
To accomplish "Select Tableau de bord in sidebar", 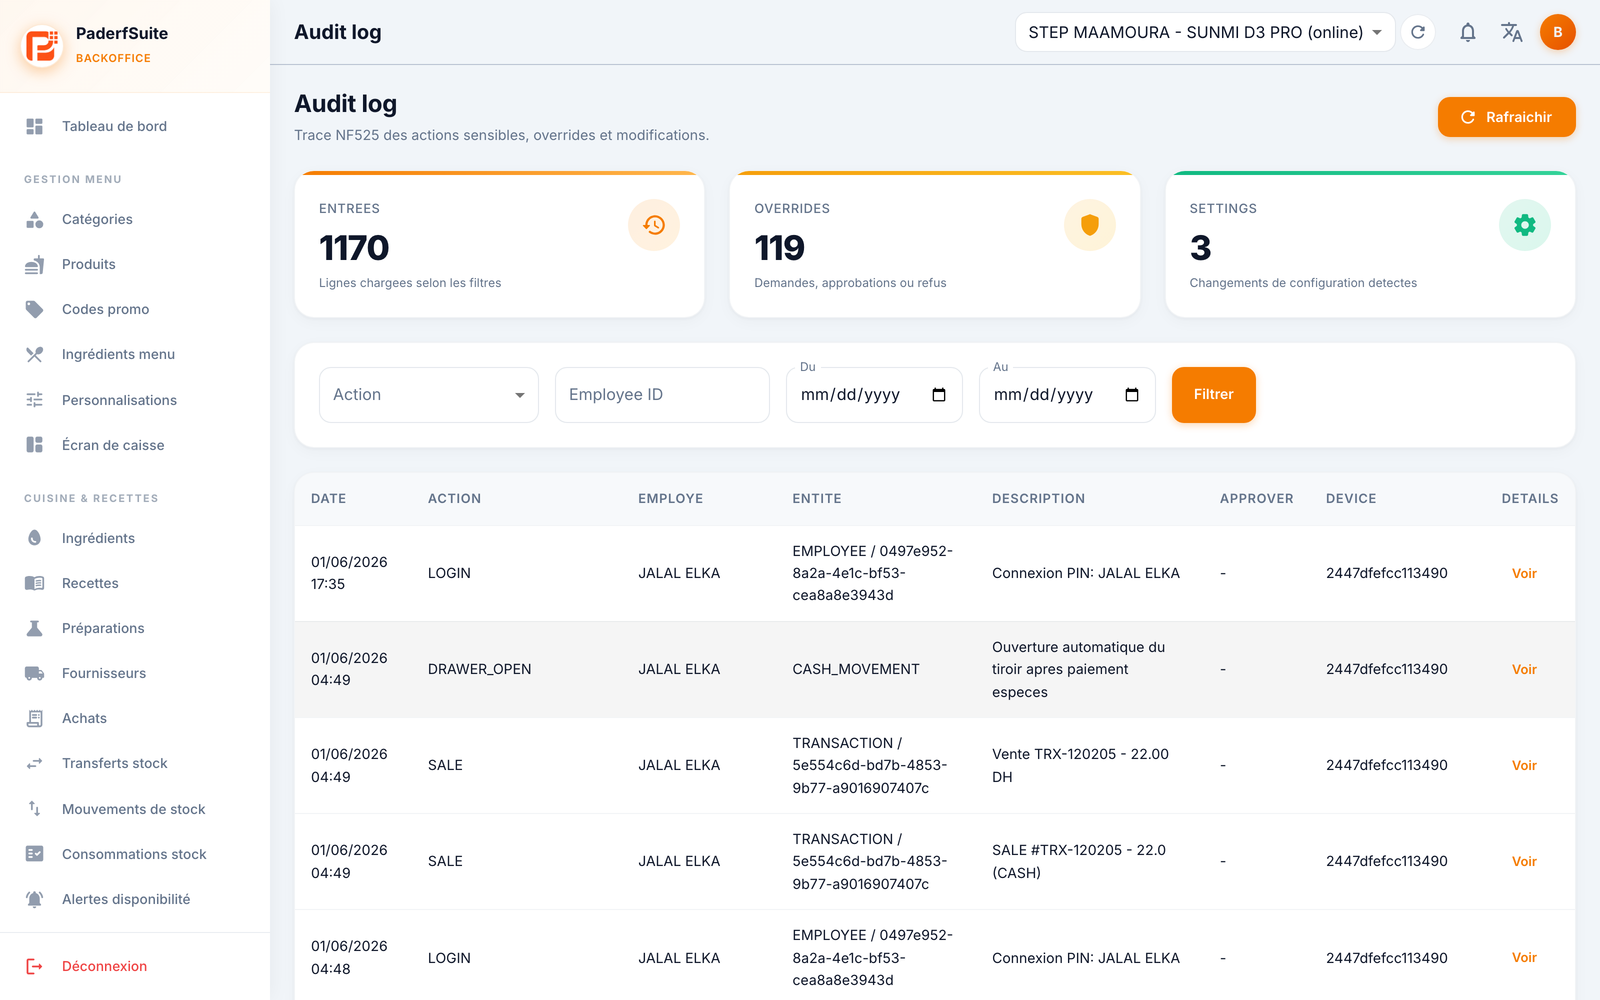I will point(114,126).
